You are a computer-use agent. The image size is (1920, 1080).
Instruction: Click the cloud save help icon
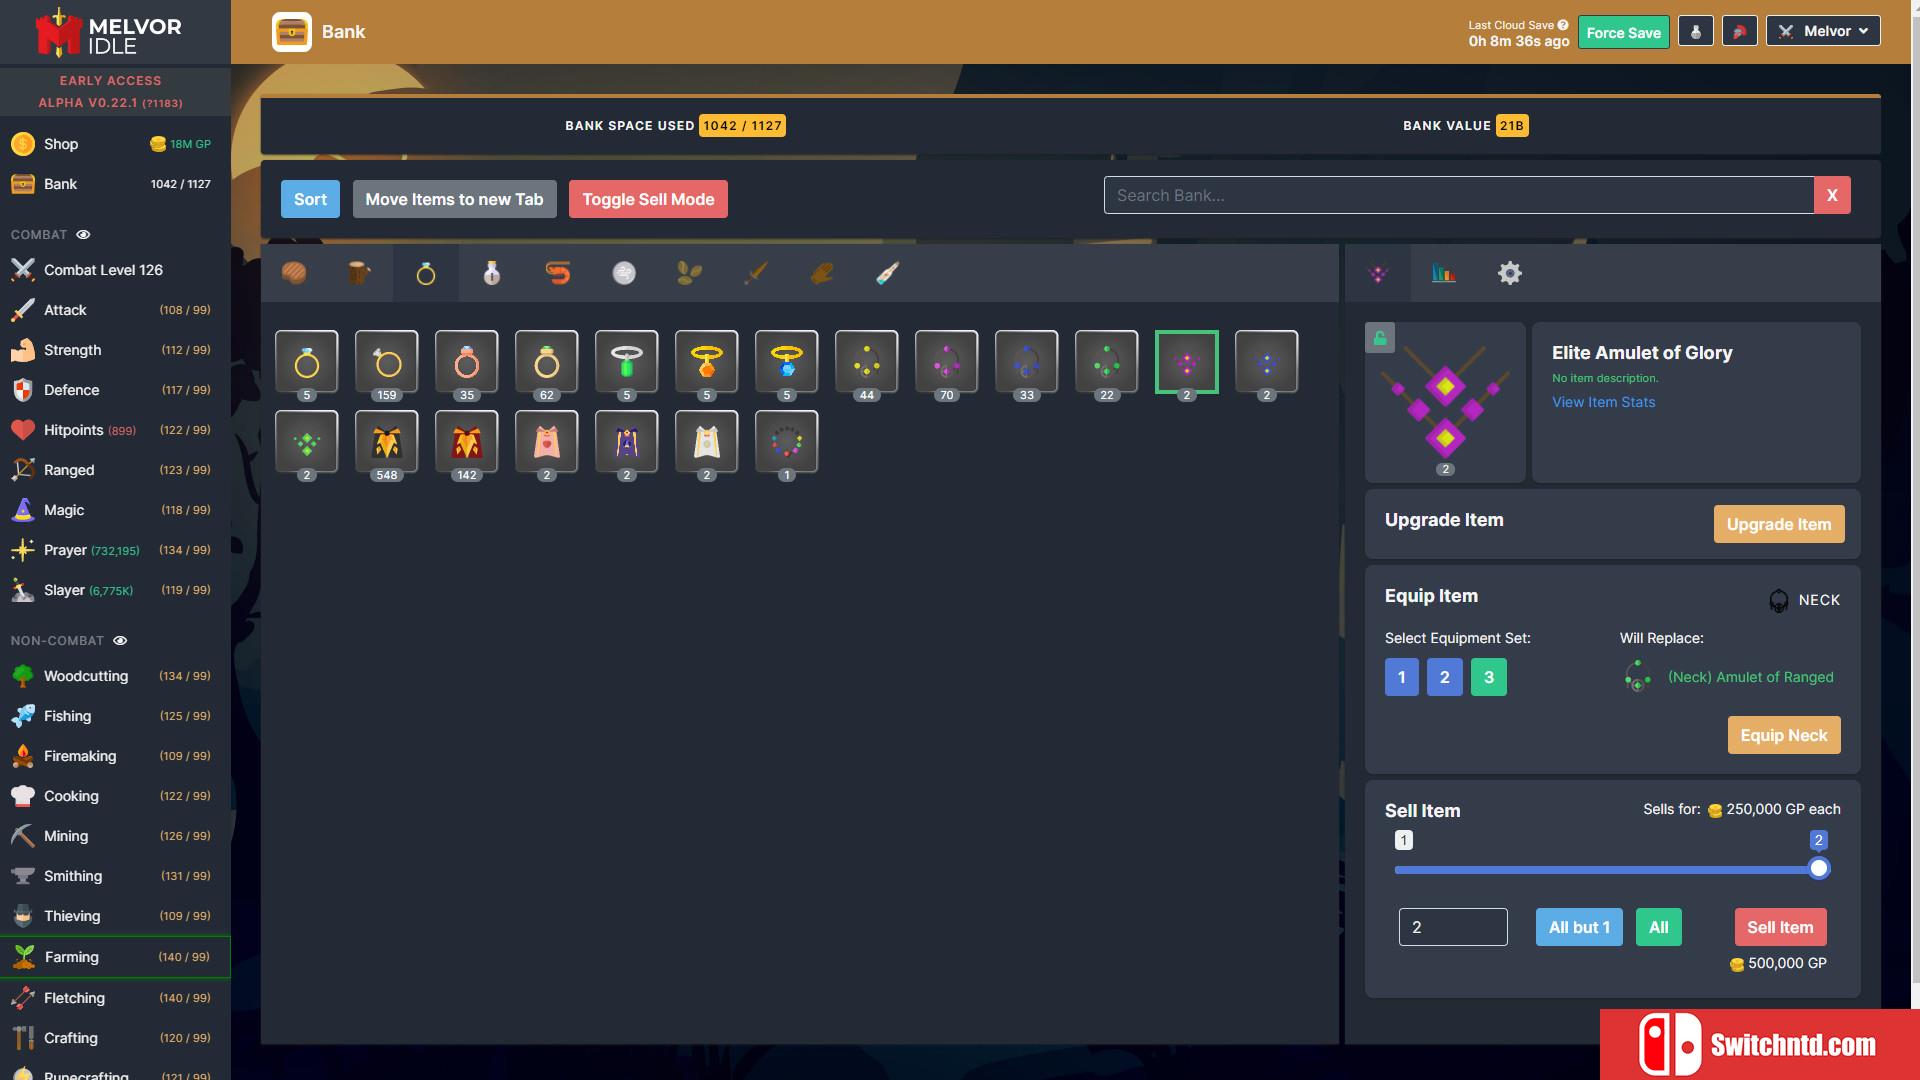(1563, 25)
